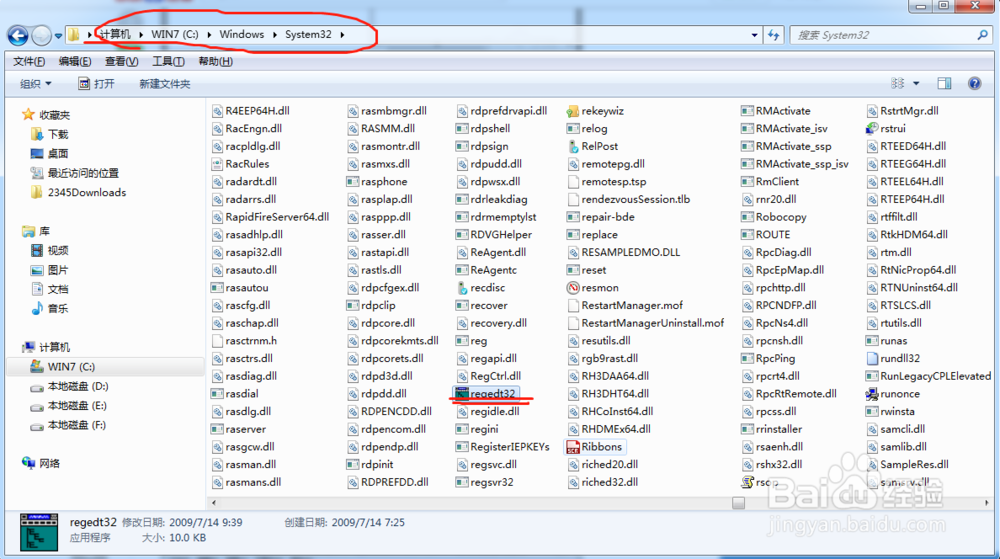Select the recdisc file icon
Screen dimensions: 1000x559
pos(462,287)
